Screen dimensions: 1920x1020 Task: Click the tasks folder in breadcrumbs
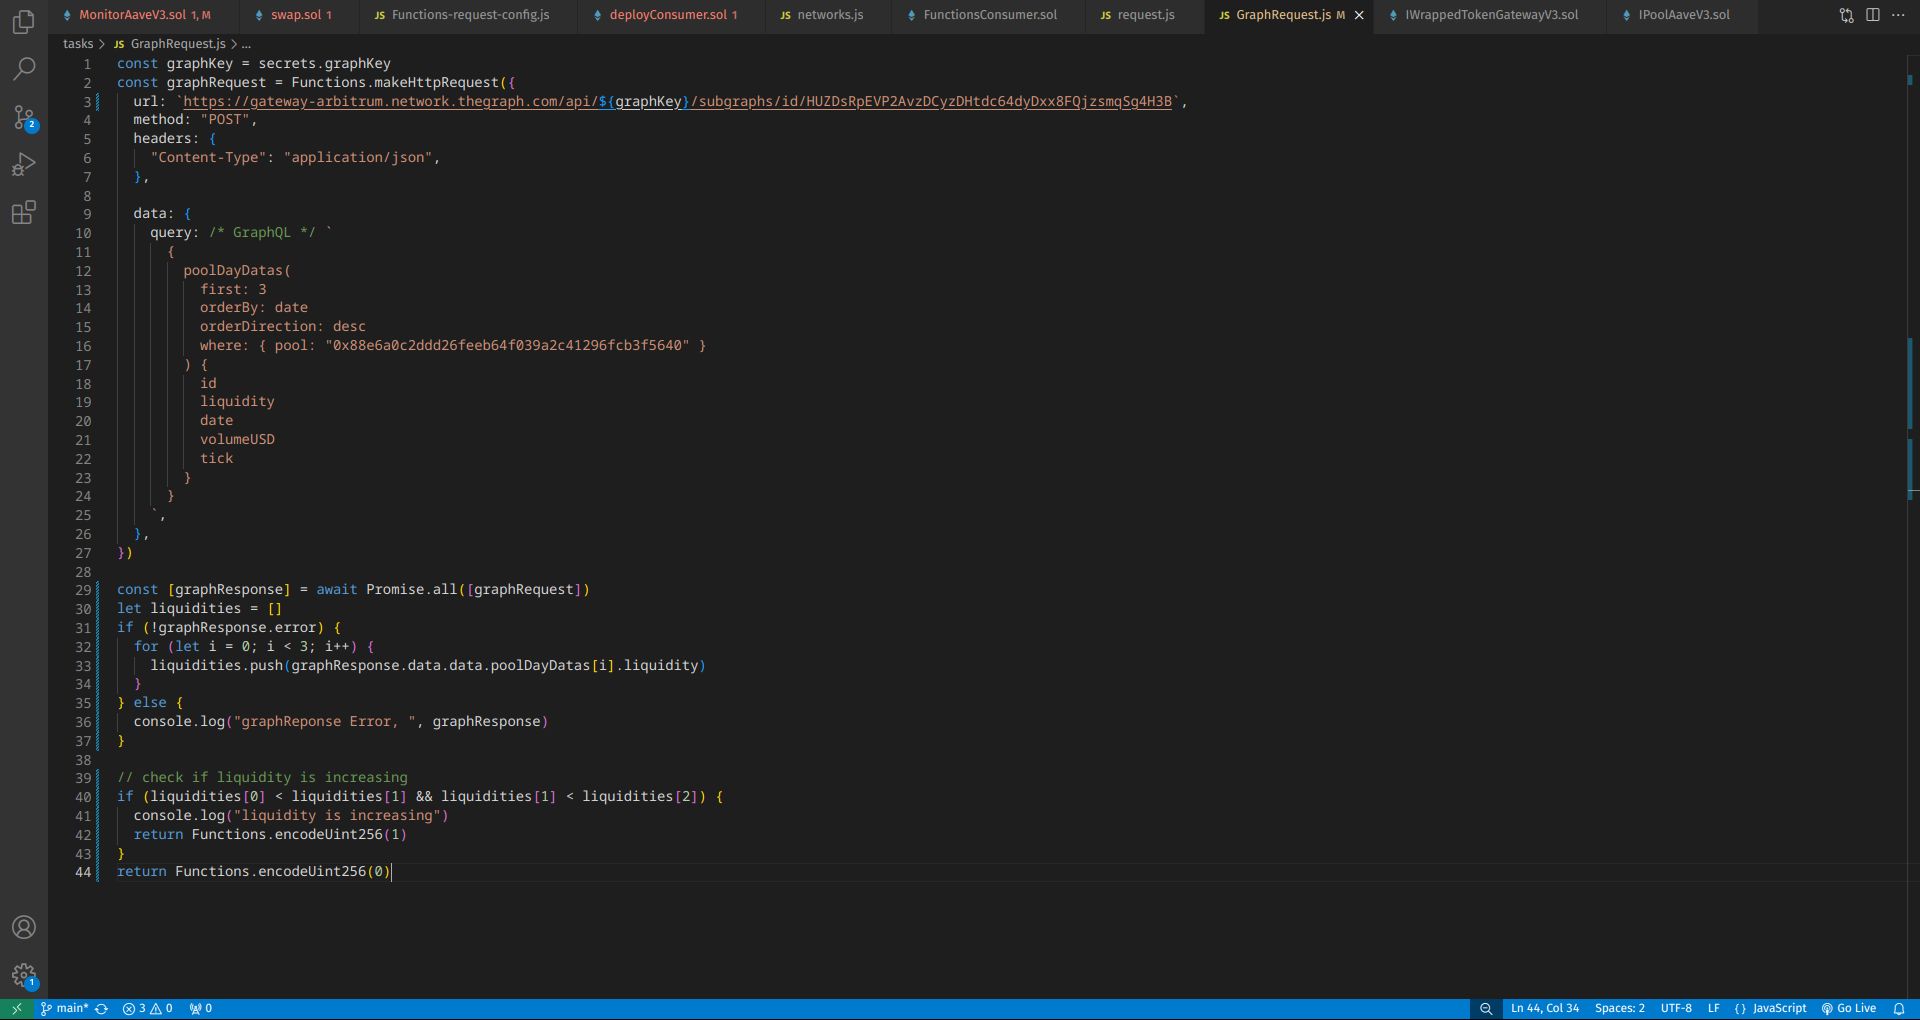(78, 44)
